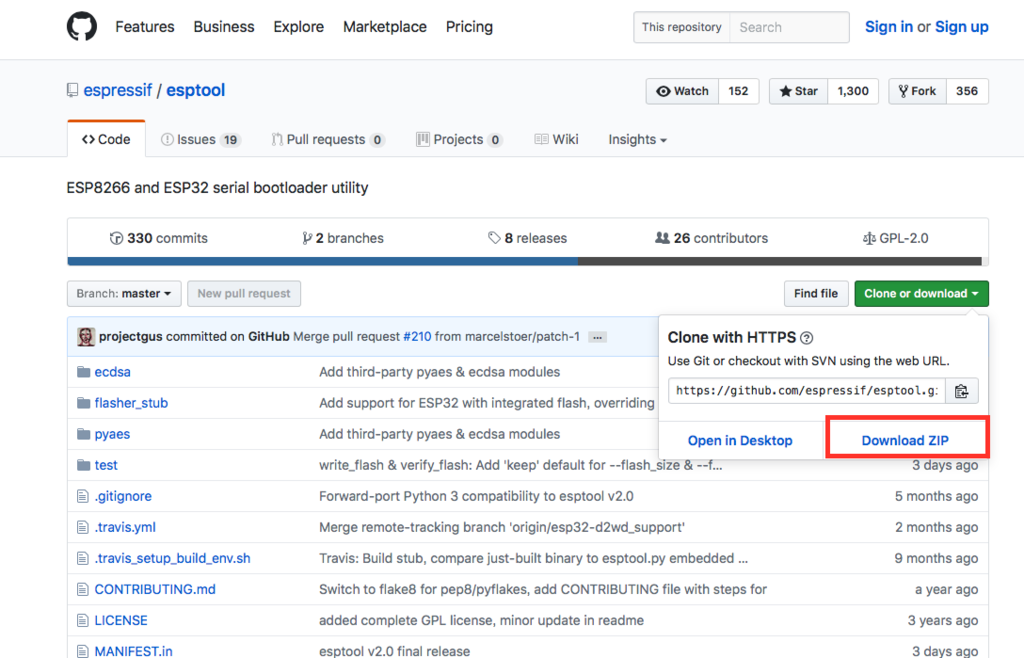Click the Sign in link

pyautogui.click(x=889, y=27)
